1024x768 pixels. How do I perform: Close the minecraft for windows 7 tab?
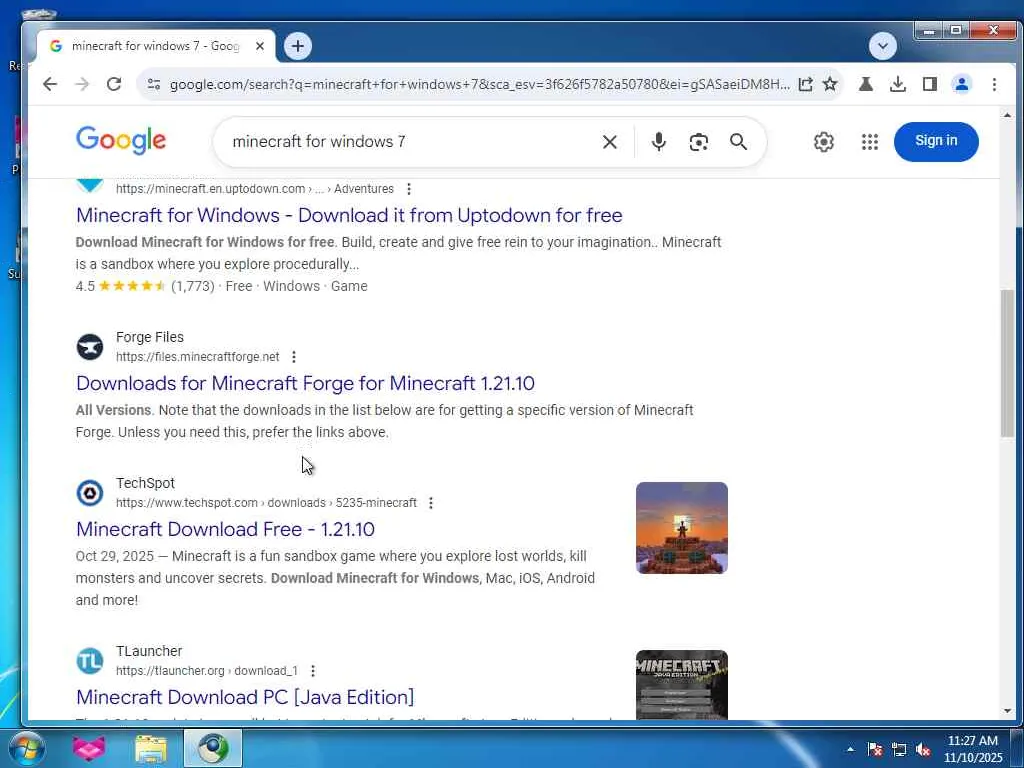(x=260, y=46)
